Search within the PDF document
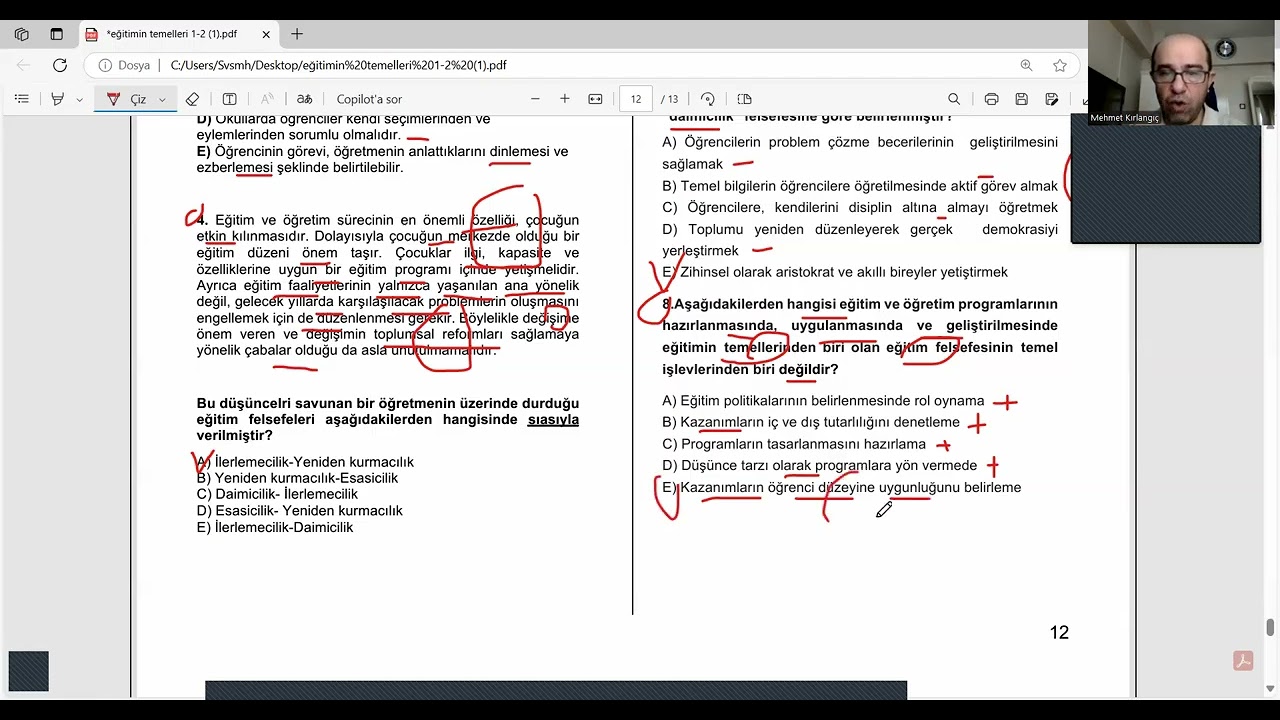 (954, 99)
